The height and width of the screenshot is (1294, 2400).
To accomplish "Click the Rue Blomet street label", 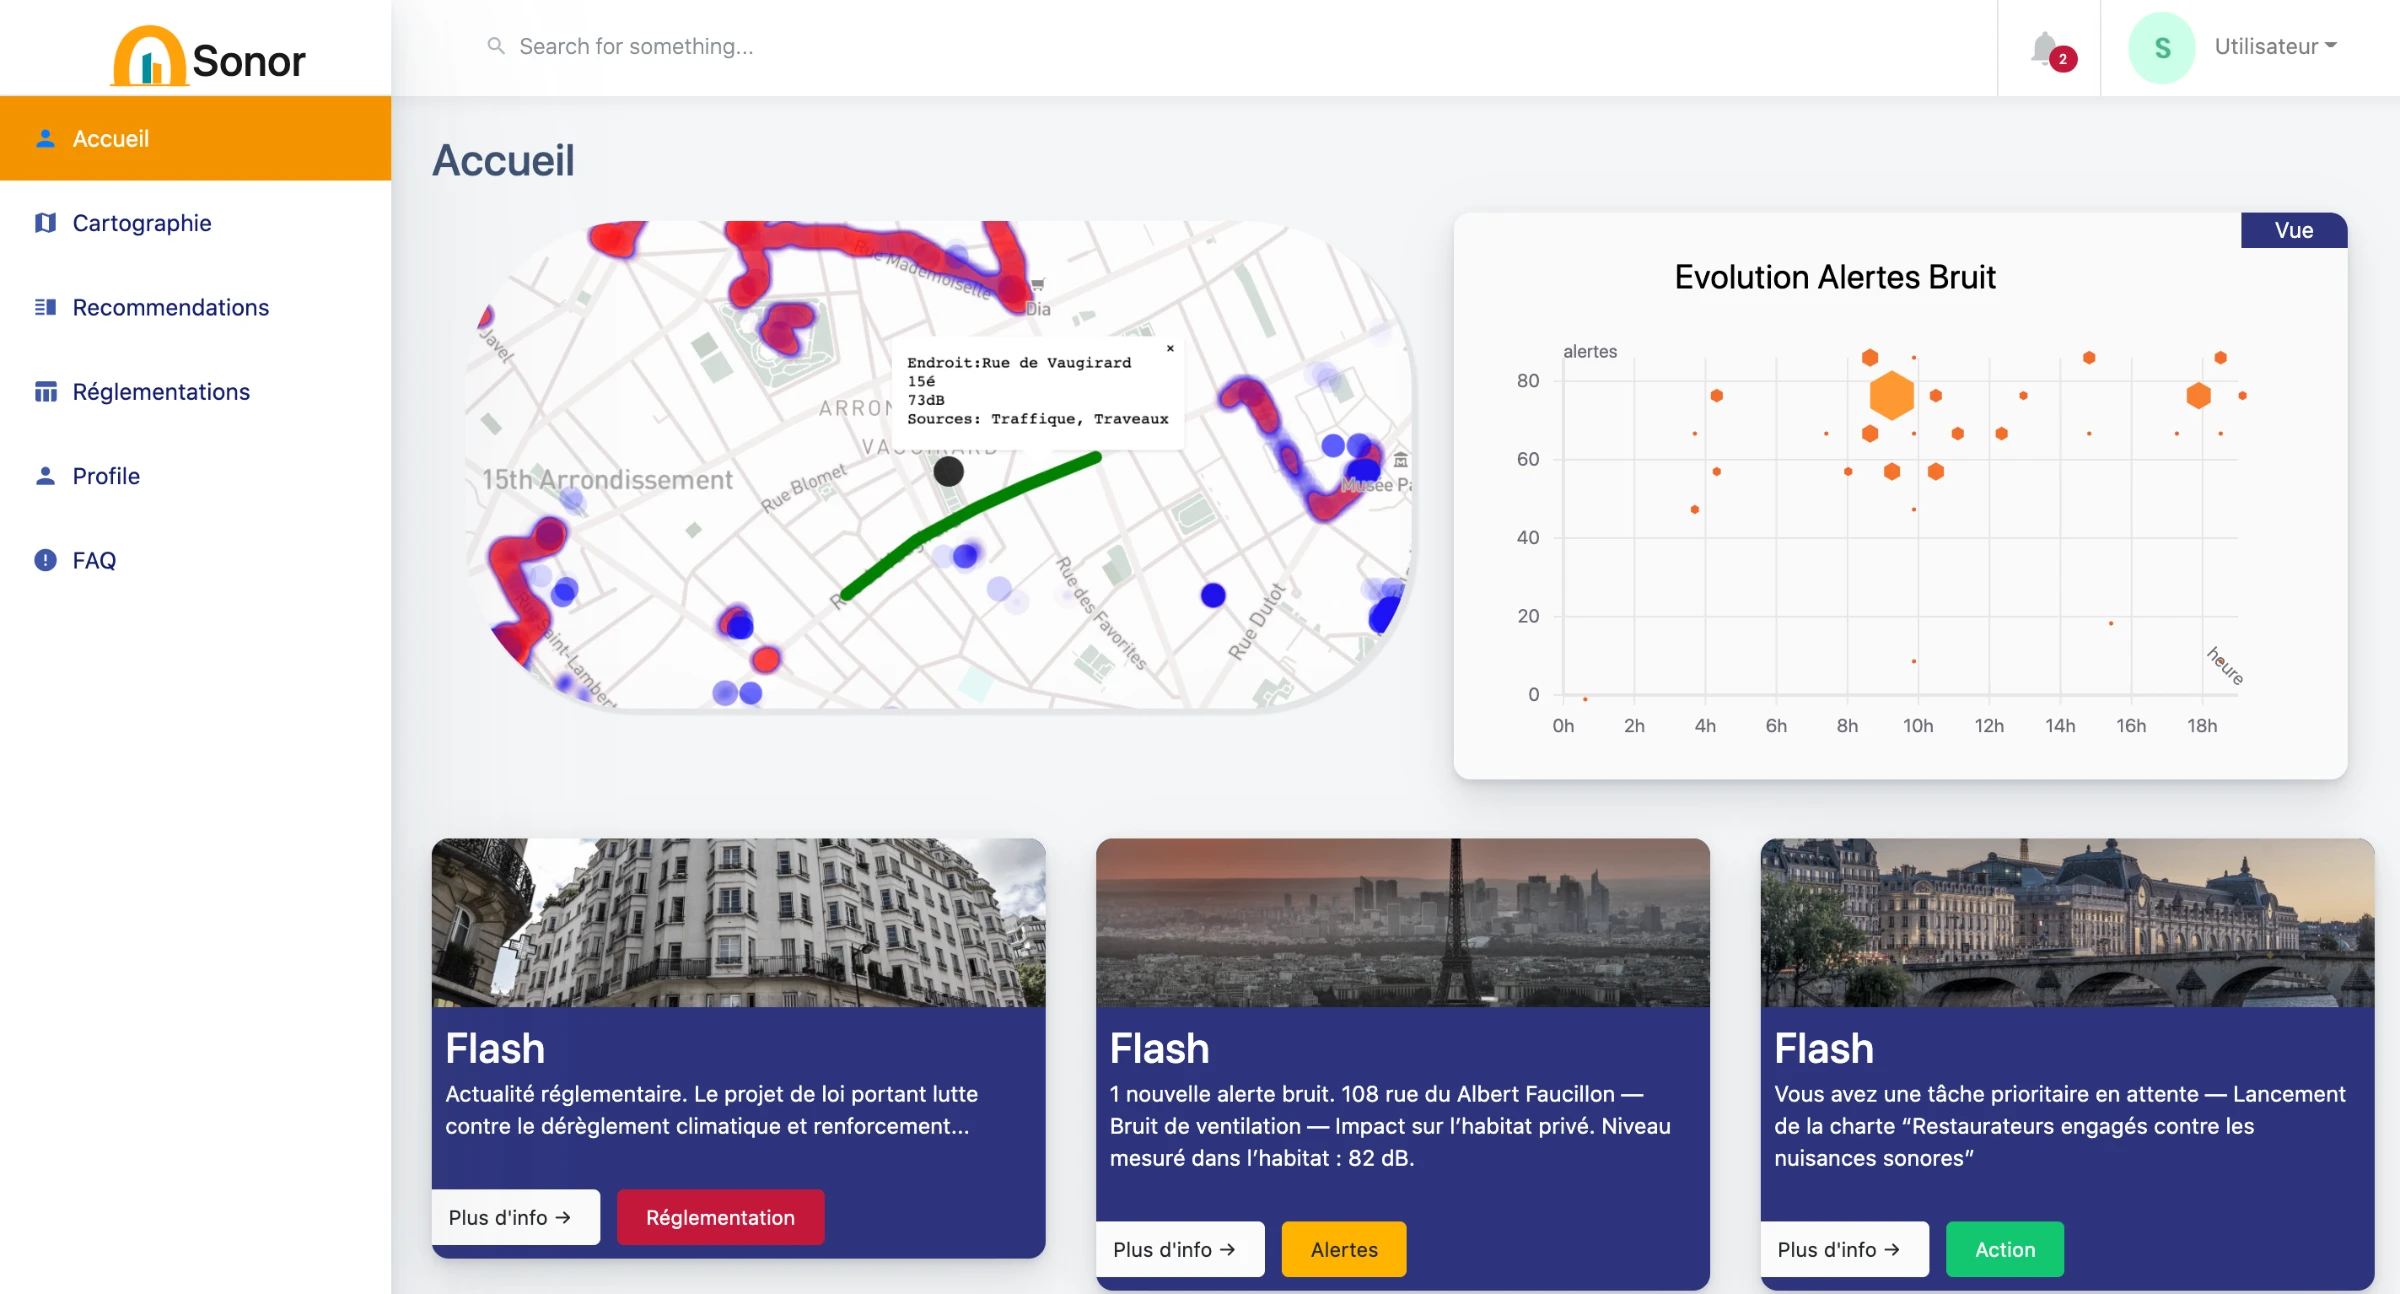I will click(803, 487).
